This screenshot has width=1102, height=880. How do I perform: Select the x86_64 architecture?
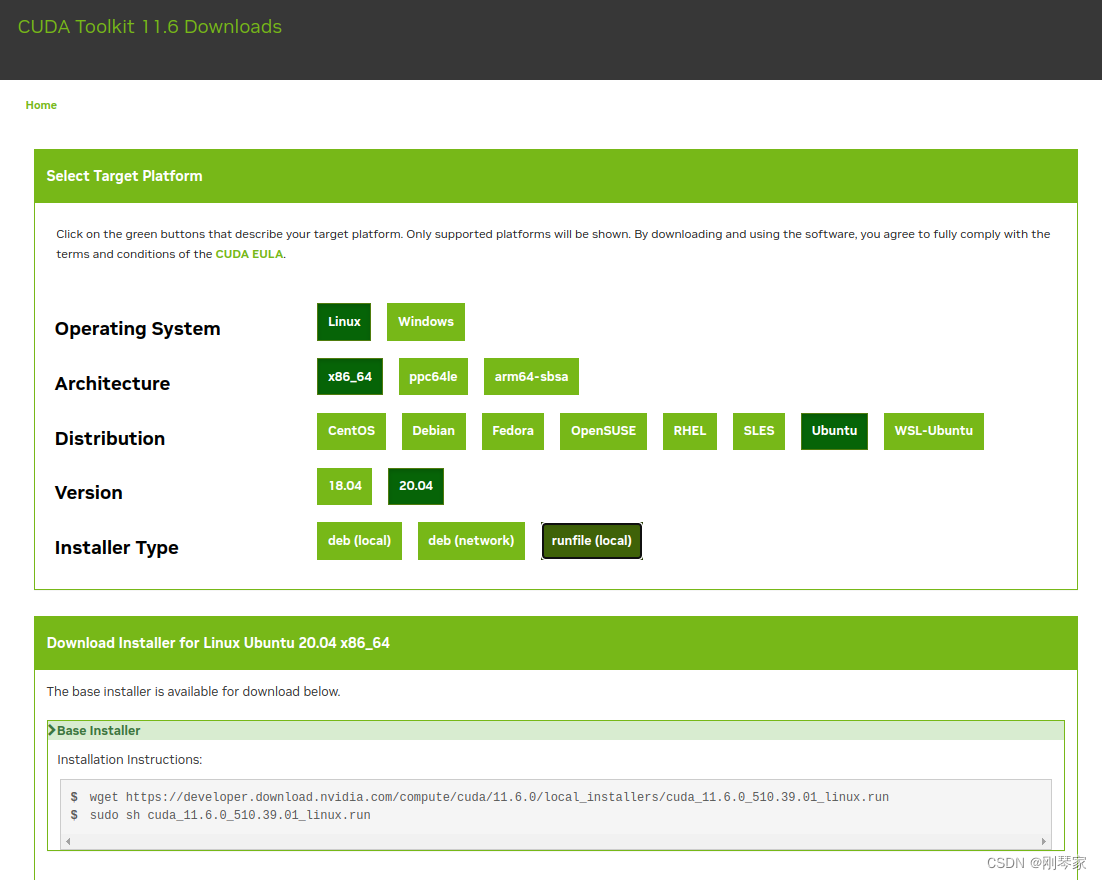349,376
